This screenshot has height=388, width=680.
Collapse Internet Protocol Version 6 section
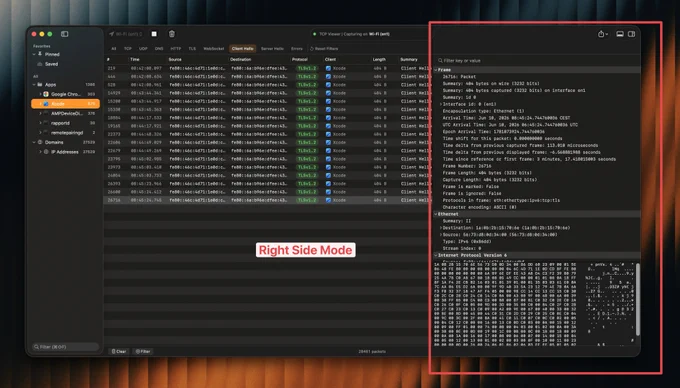tap(436, 255)
